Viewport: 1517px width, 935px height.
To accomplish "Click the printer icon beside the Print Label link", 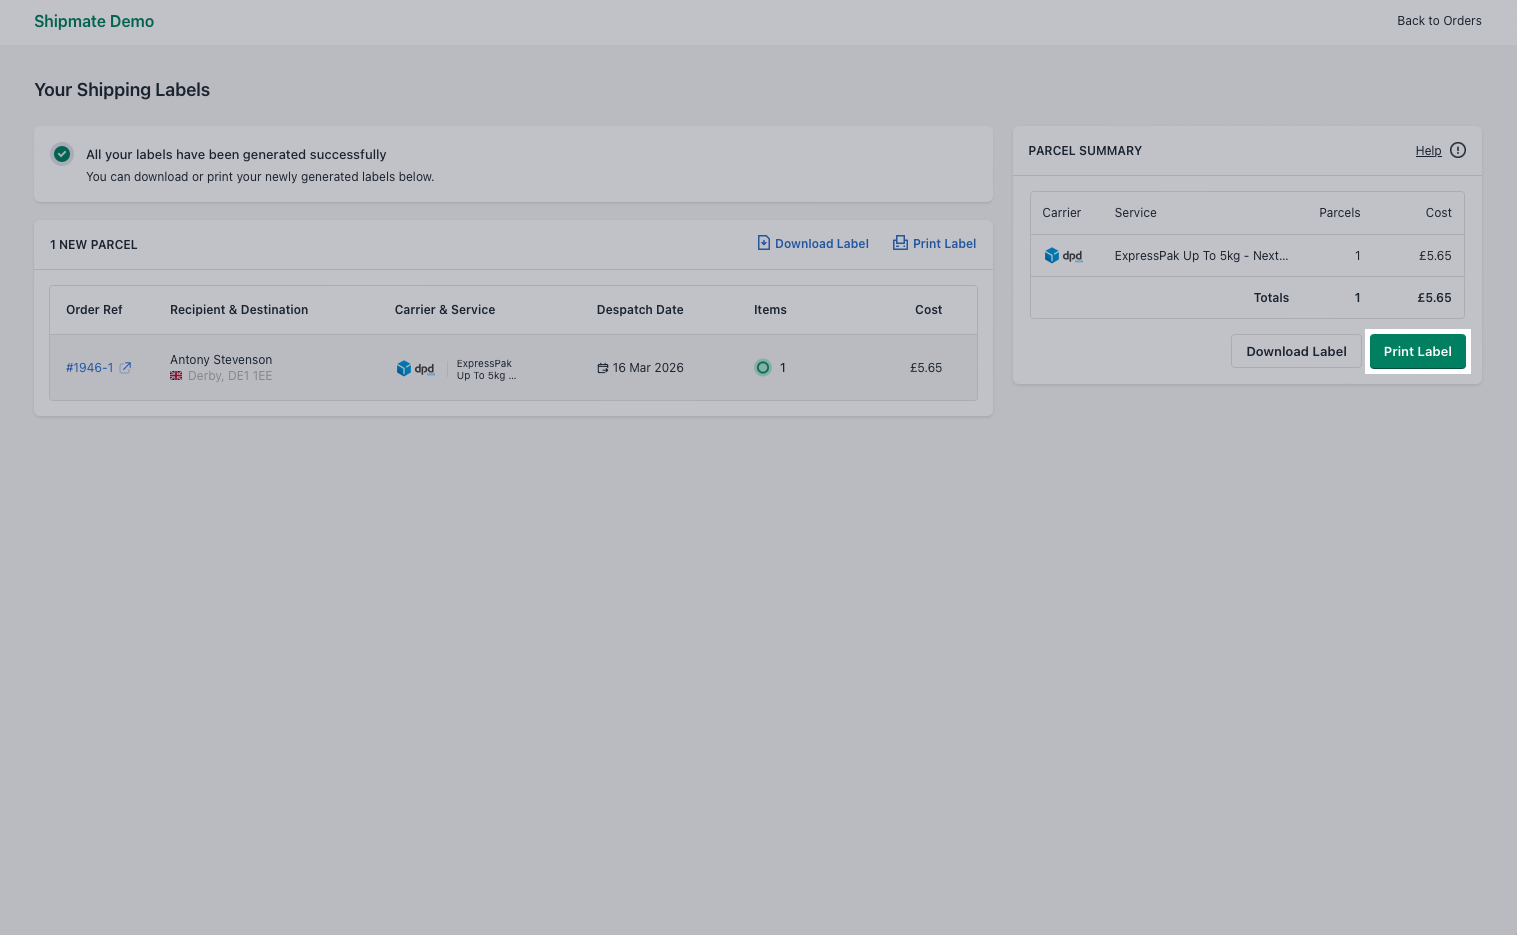I will pyautogui.click(x=900, y=243).
